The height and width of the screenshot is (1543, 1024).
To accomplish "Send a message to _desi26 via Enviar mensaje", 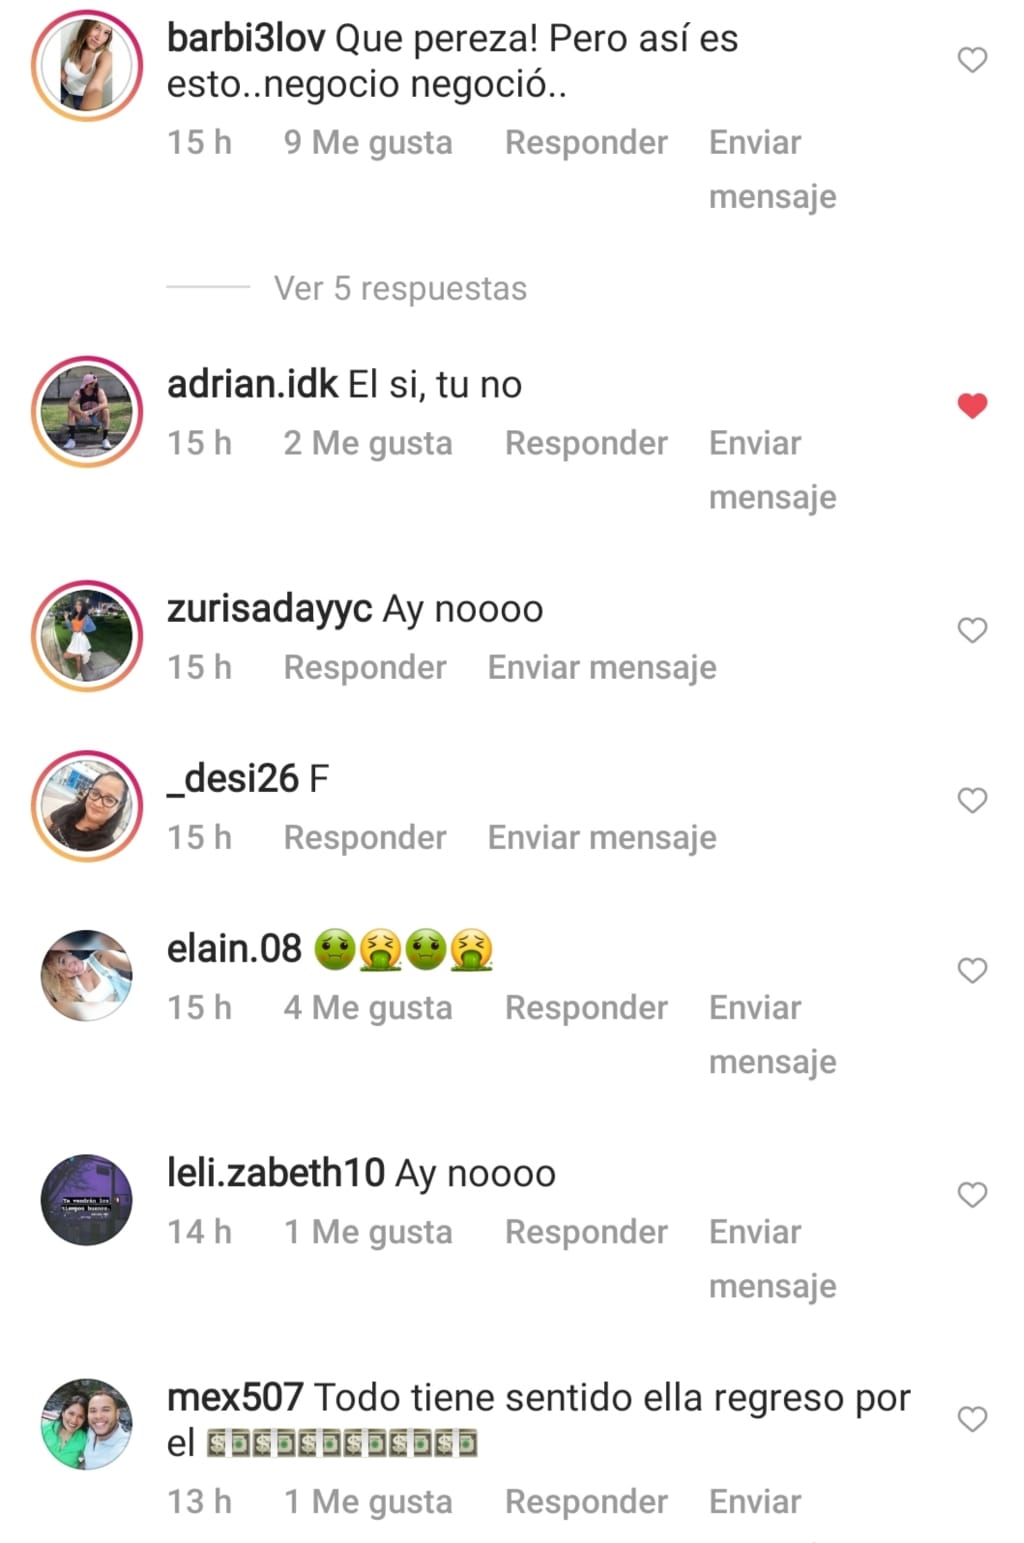I will (602, 837).
